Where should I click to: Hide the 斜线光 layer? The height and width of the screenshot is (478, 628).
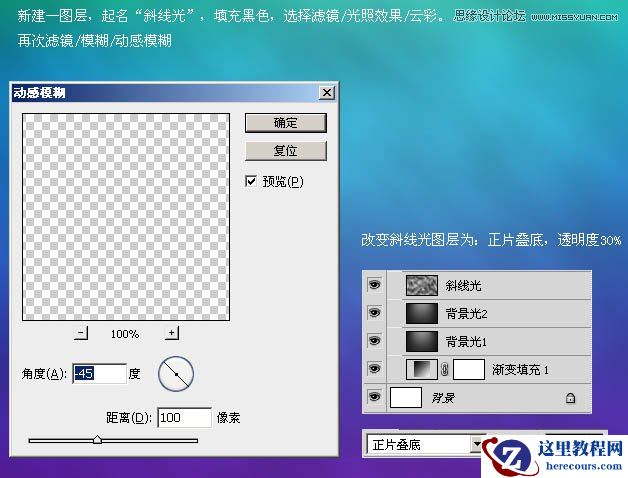374,285
